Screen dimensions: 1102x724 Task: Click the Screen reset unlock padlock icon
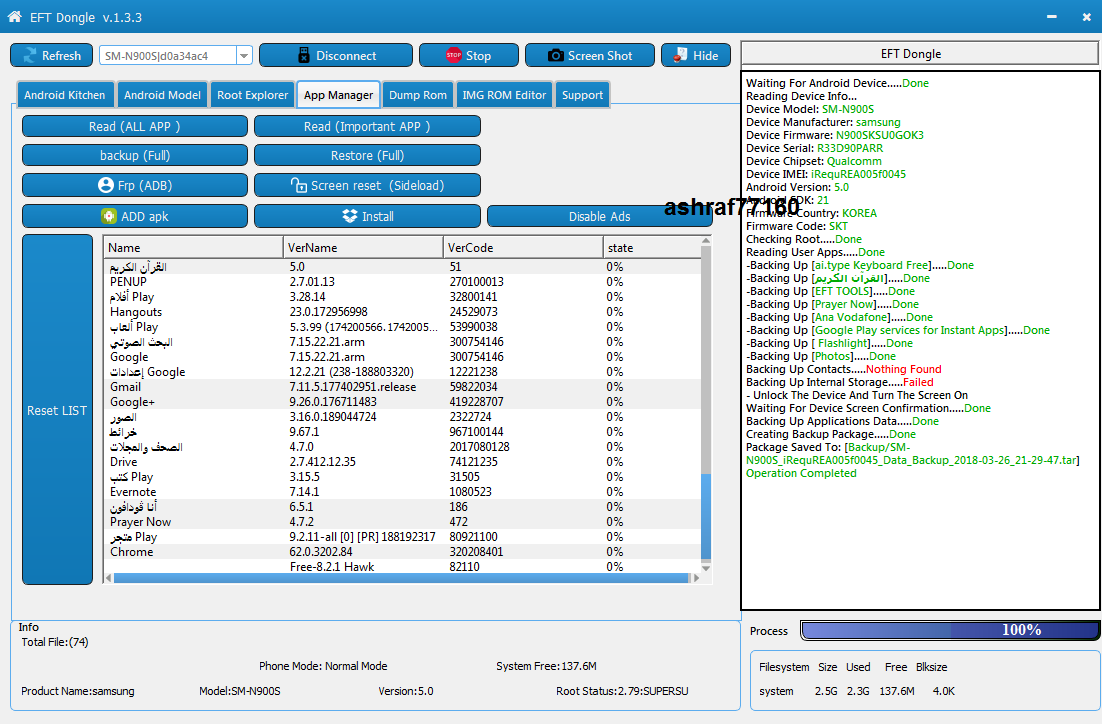(298, 185)
